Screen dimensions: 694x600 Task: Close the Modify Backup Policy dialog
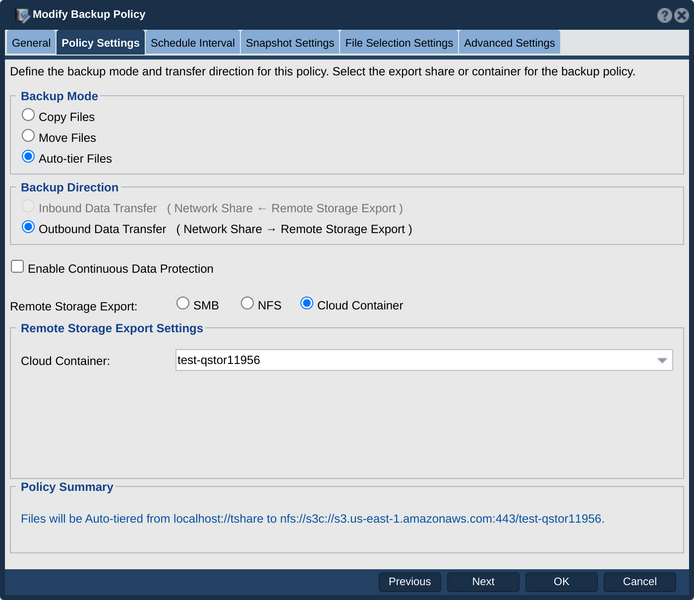(682, 15)
